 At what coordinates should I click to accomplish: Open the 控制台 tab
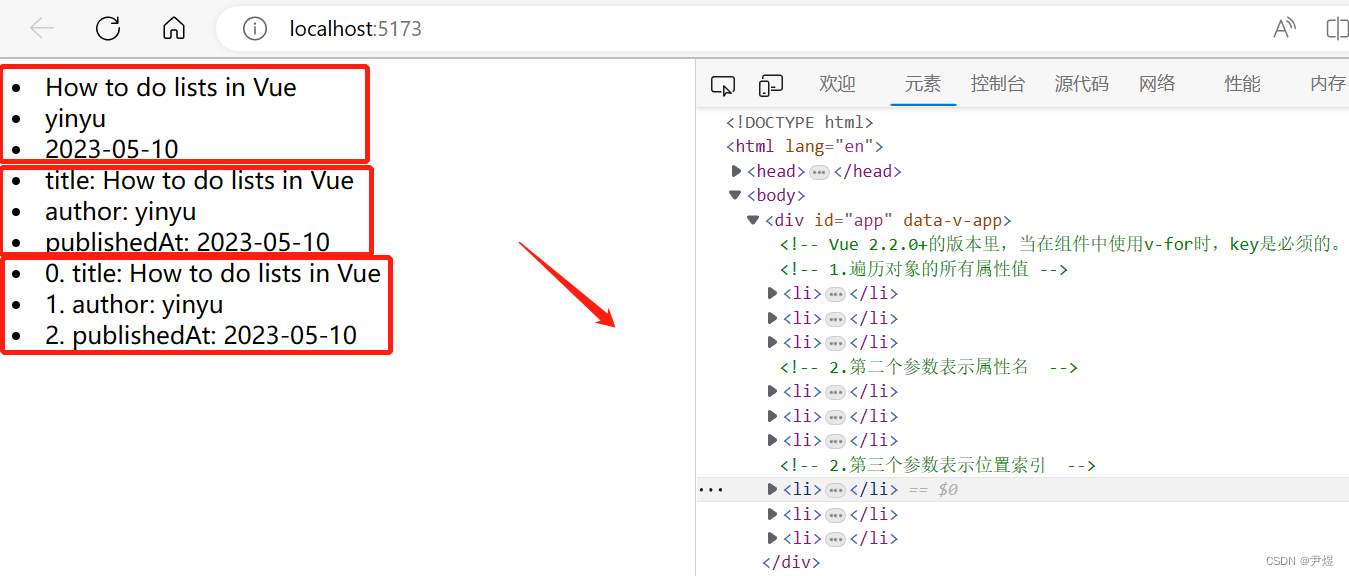(x=998, y=84)
